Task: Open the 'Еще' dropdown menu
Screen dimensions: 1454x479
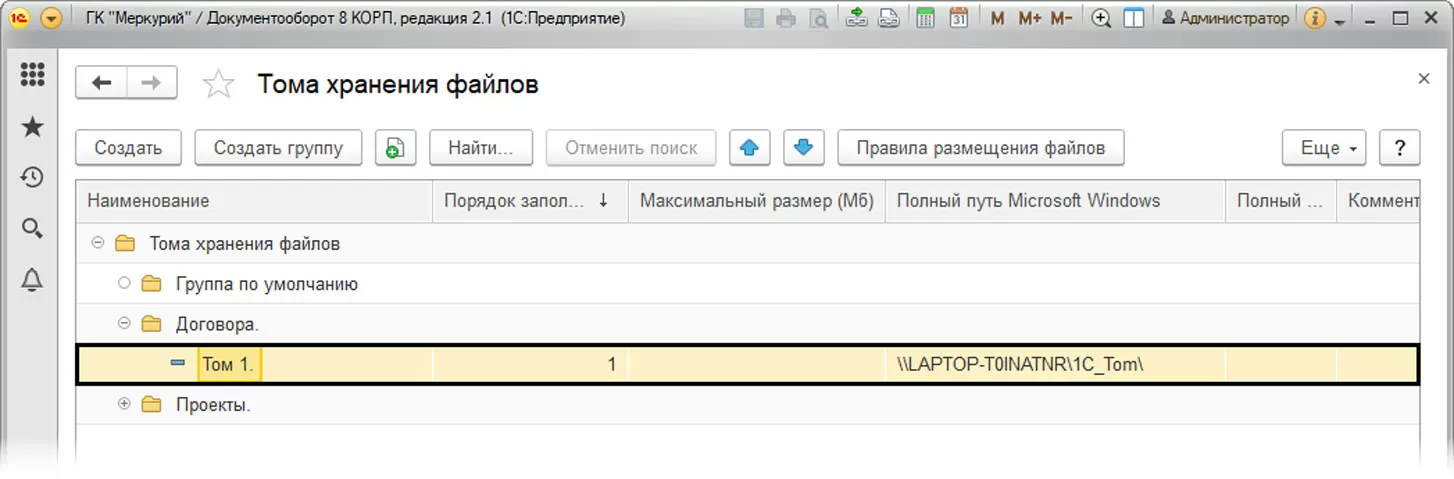Action: pos(1324,148)
